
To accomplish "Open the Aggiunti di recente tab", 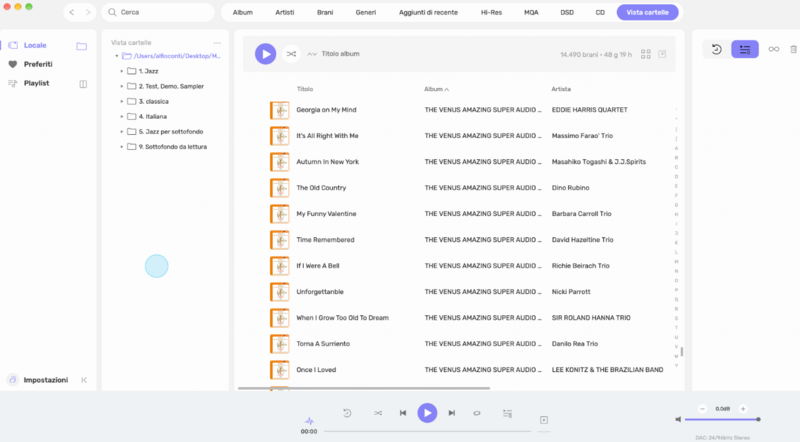I will (429, 12).
